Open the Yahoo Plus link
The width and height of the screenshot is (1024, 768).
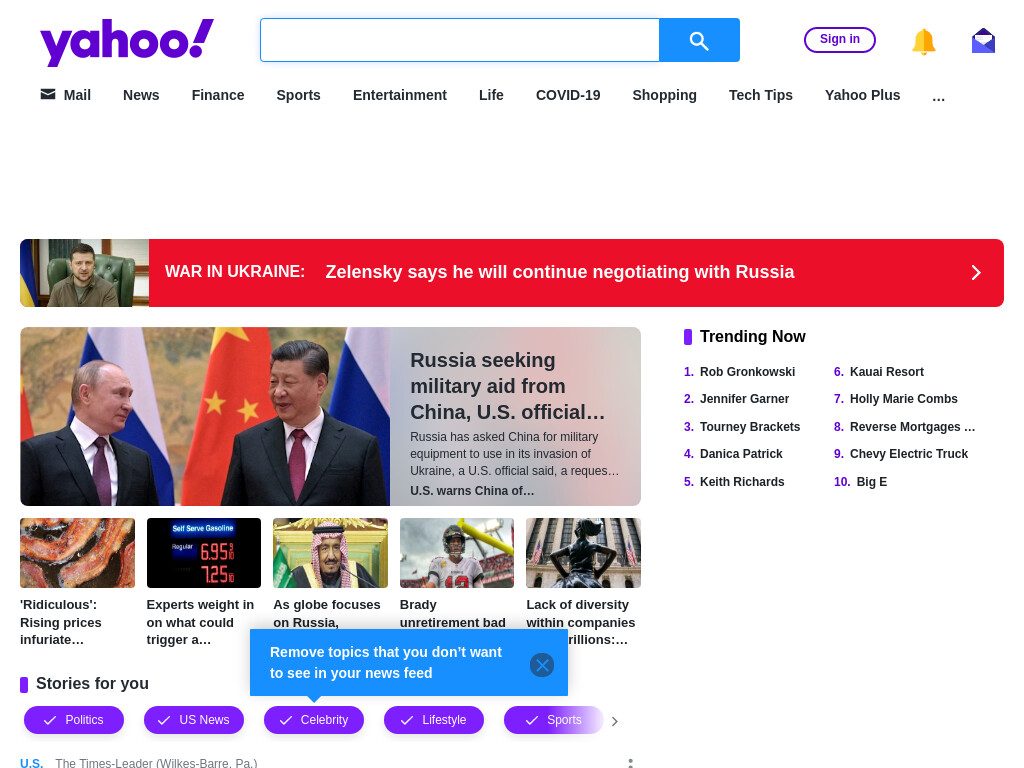(862, 95)
